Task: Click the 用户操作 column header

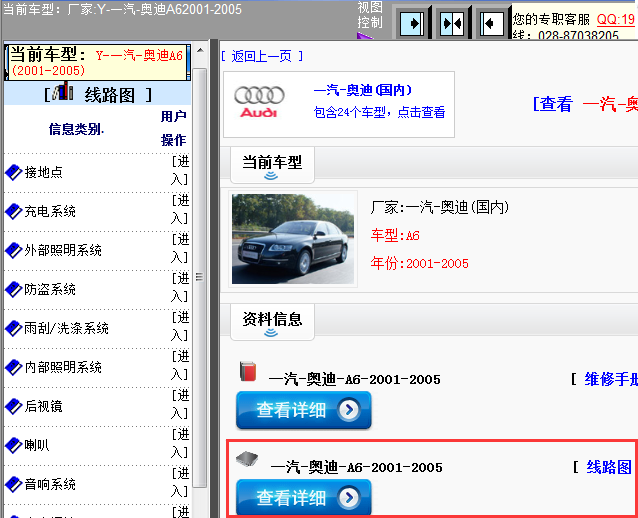Action: tap(174, 128)
